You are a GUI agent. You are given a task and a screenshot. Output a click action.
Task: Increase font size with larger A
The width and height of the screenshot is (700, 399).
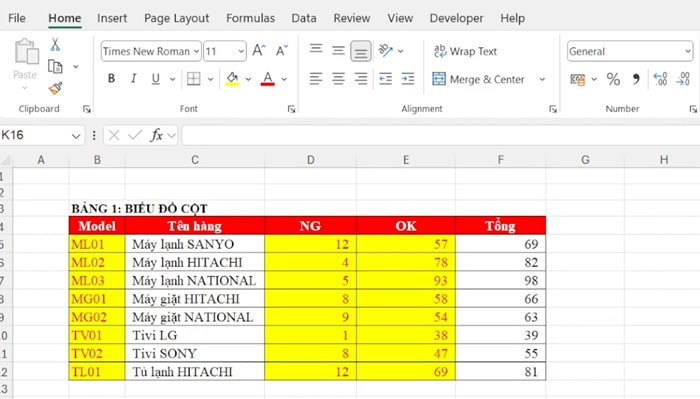(259, 51)
